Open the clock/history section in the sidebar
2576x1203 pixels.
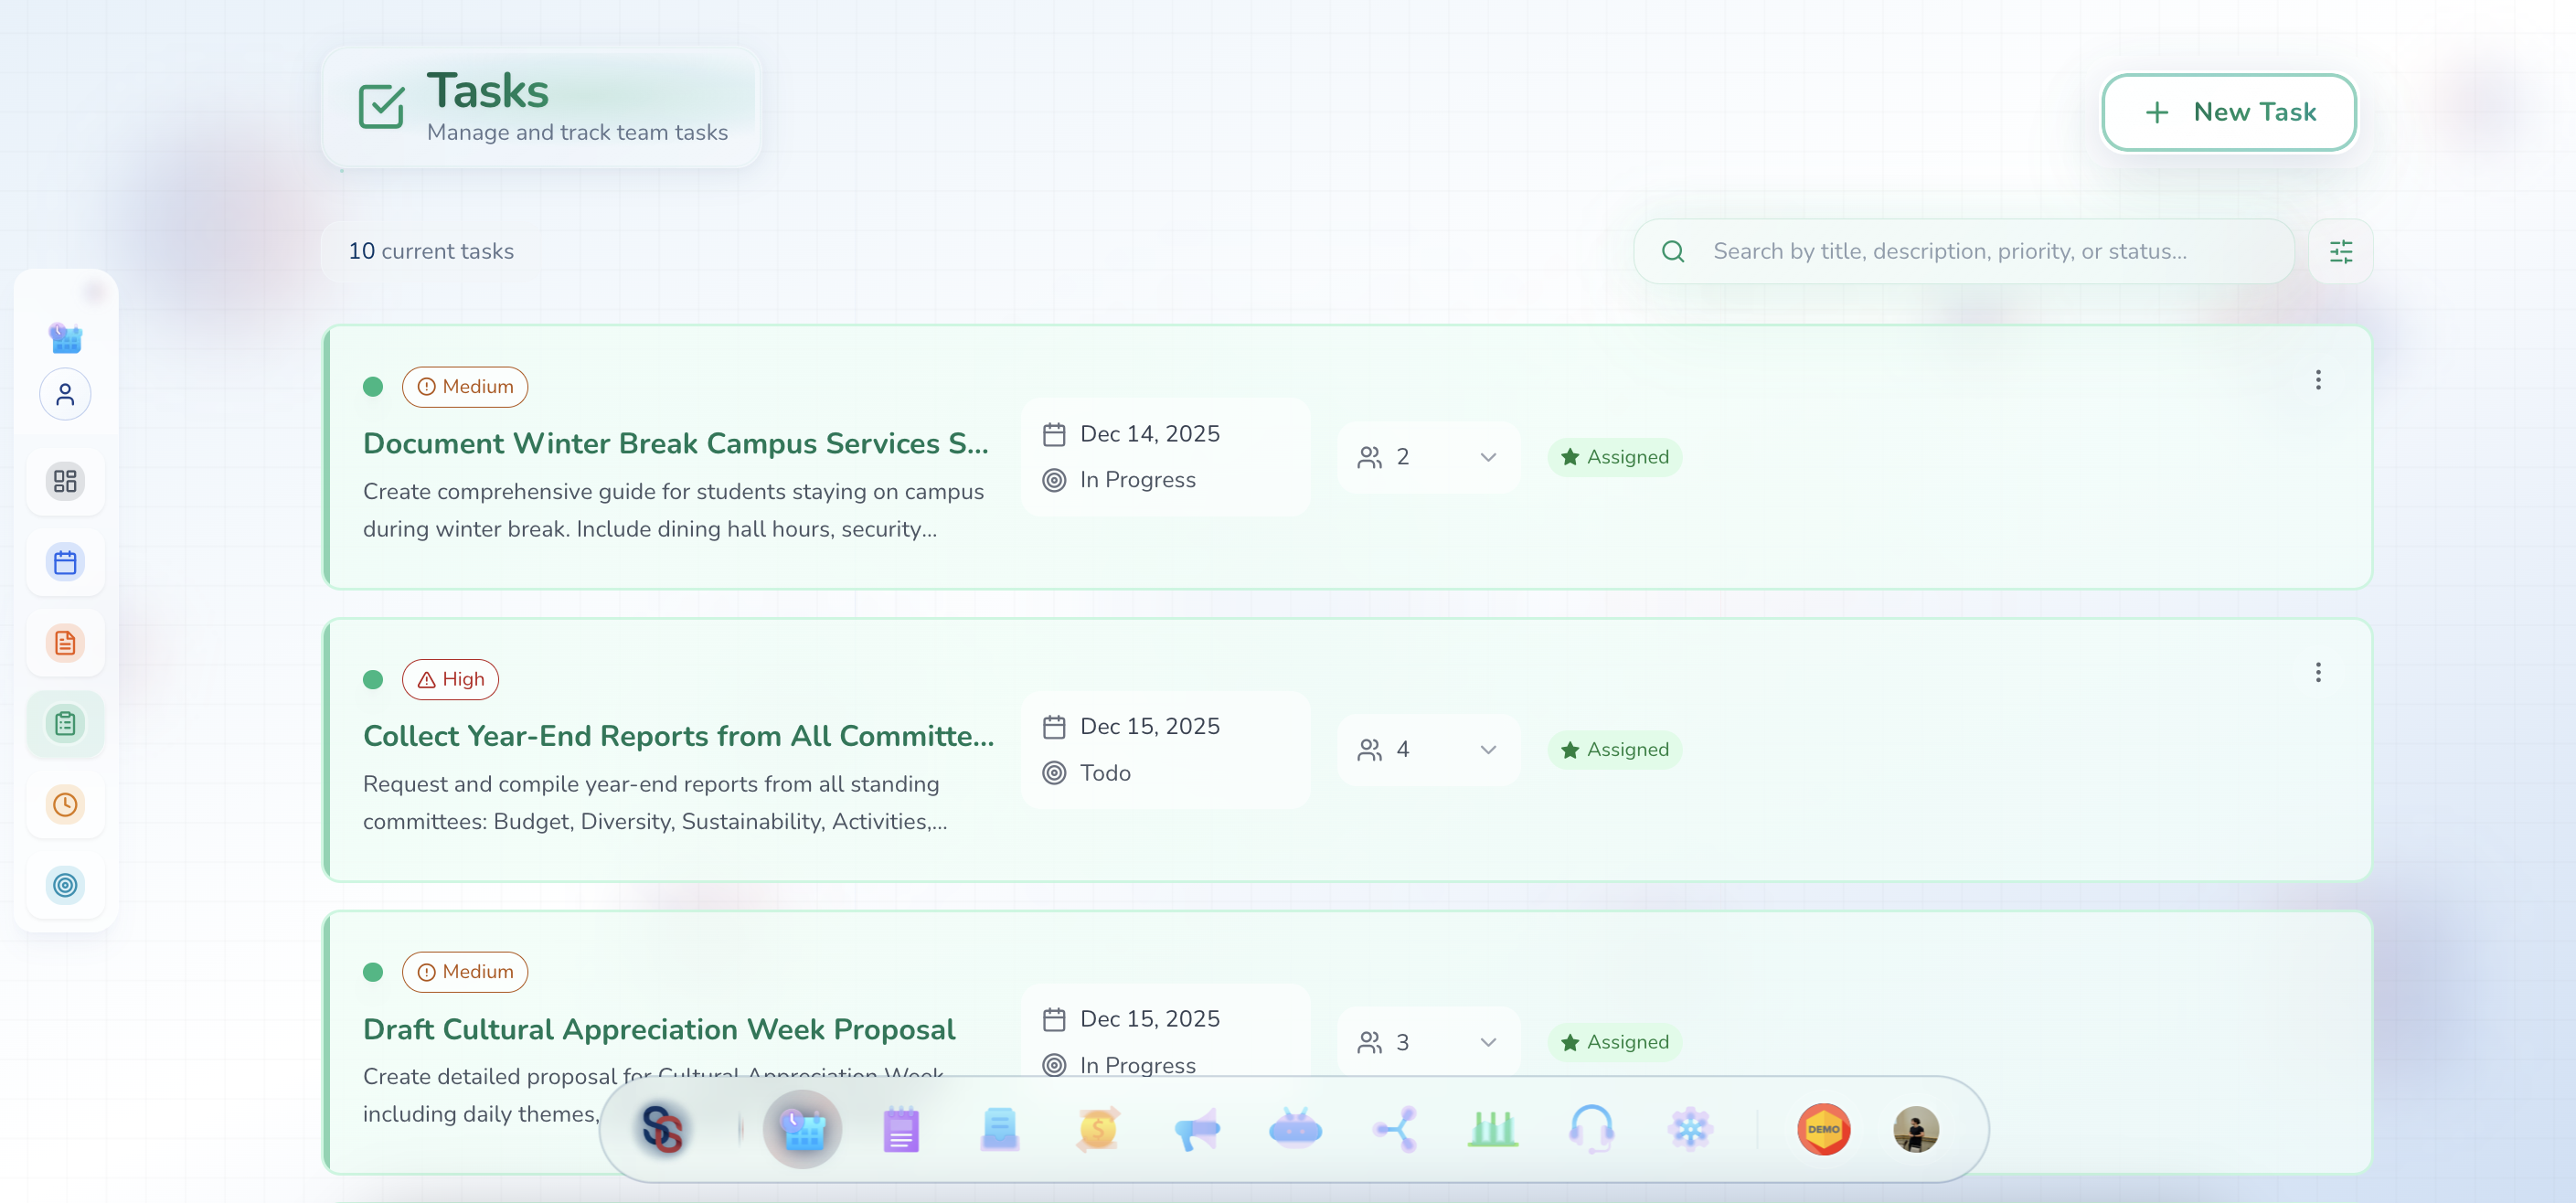click(65, 804)
